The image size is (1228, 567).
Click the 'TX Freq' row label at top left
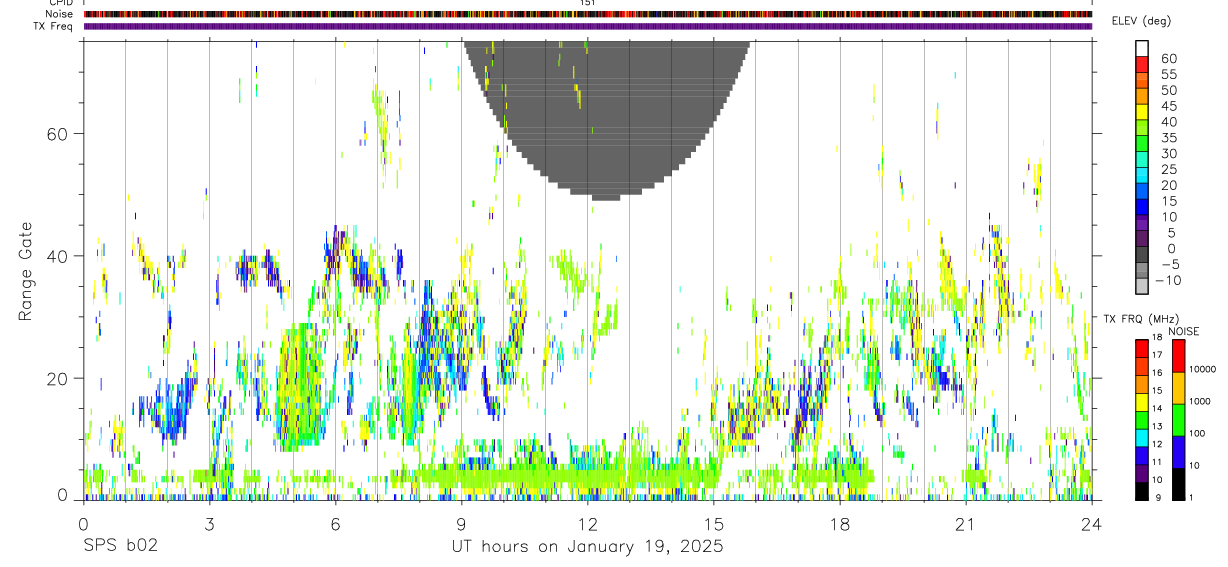[55, 26]
